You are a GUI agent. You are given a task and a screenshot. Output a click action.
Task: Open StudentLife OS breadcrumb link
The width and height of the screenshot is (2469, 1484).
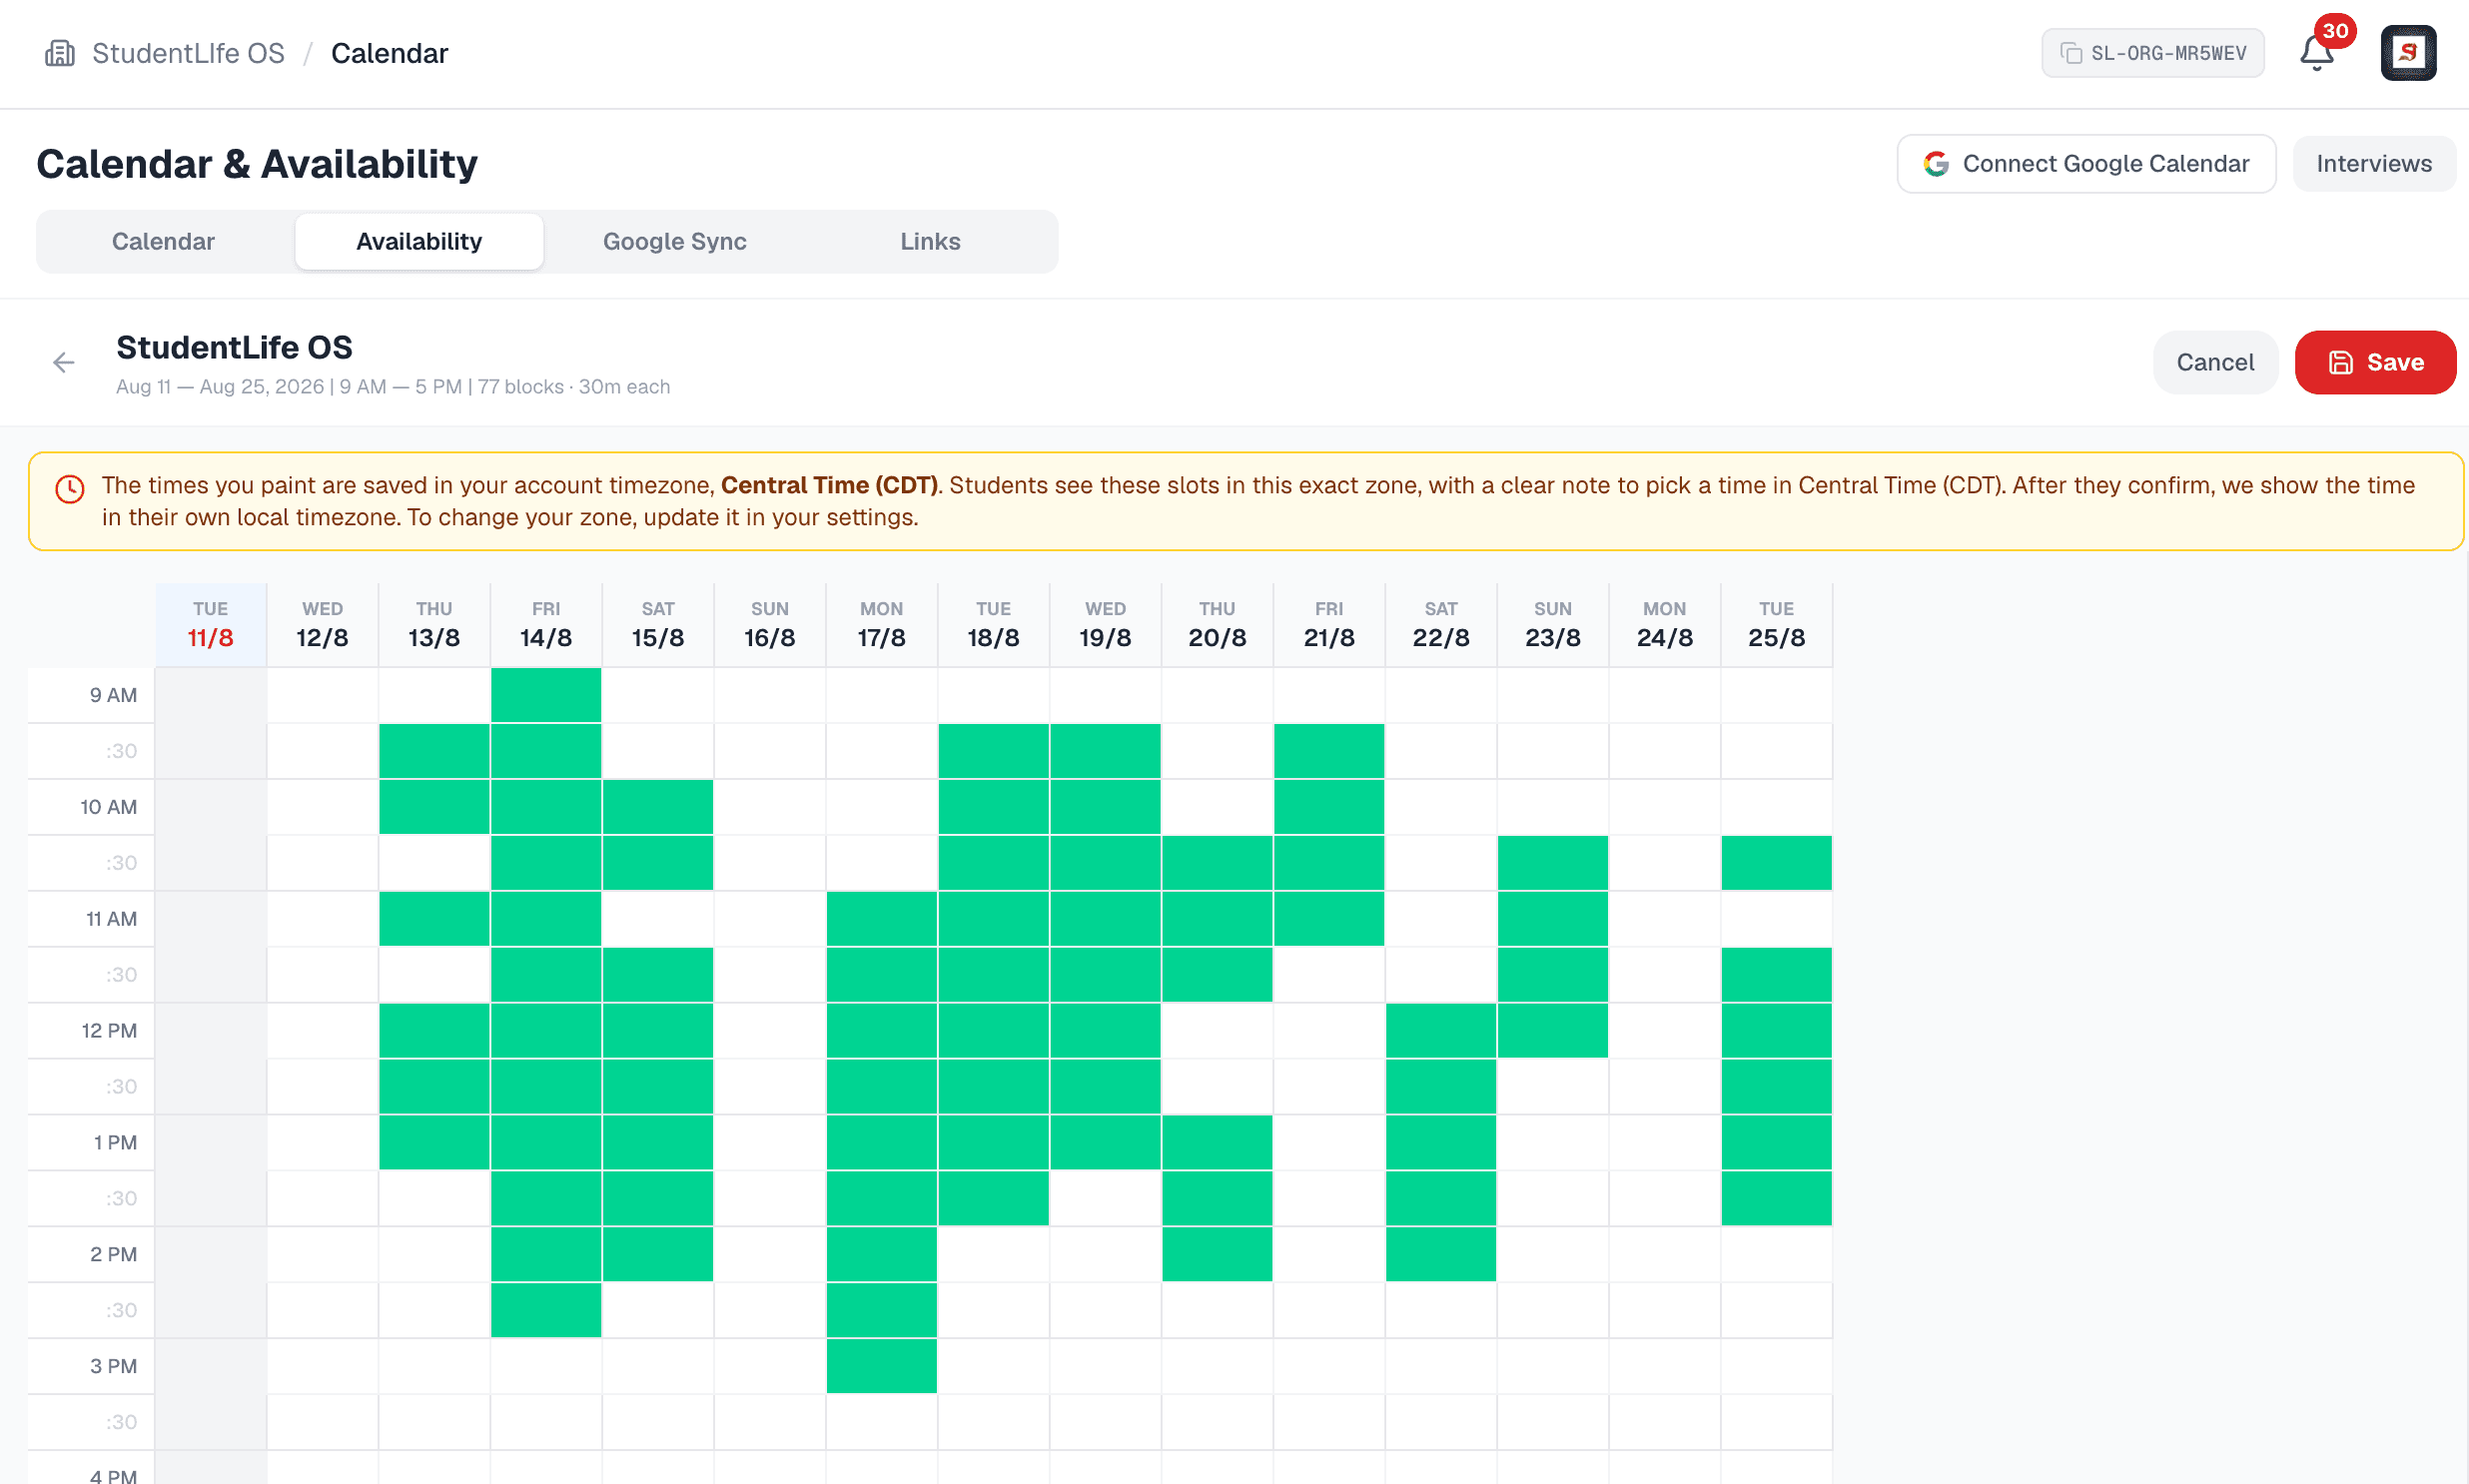pos(188,53)
